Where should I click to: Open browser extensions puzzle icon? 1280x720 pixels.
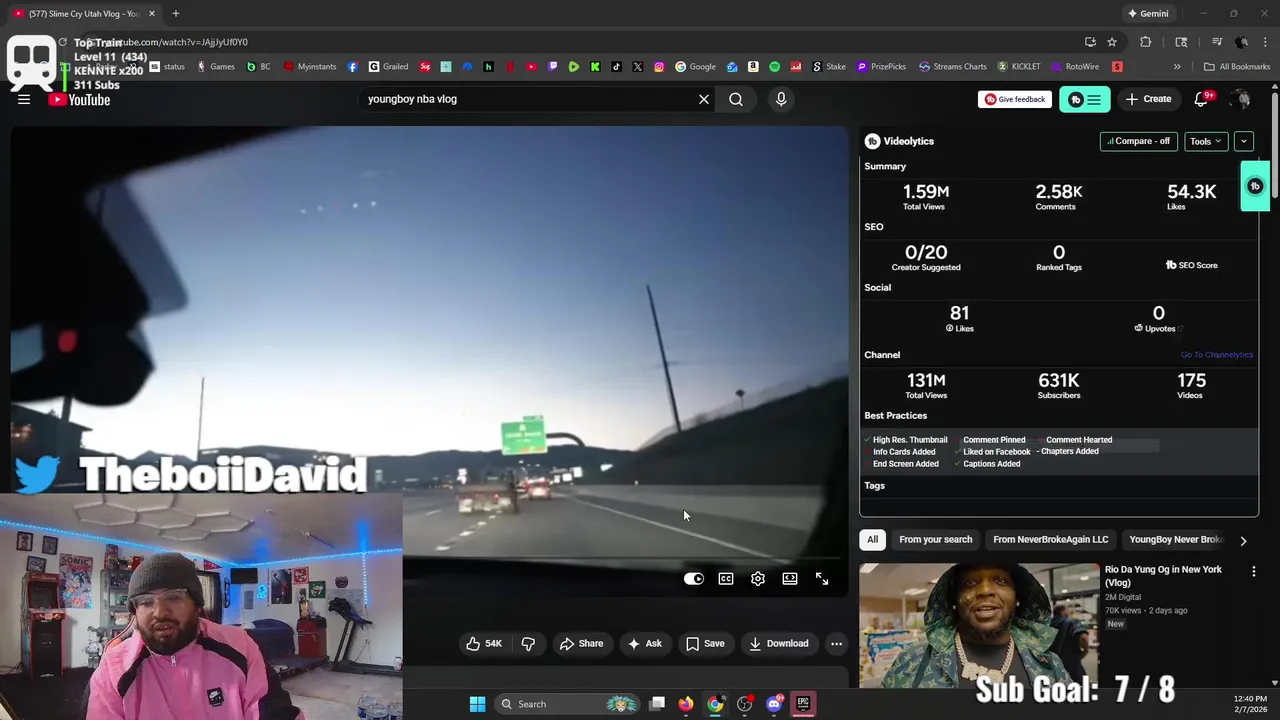[1146, 42]
